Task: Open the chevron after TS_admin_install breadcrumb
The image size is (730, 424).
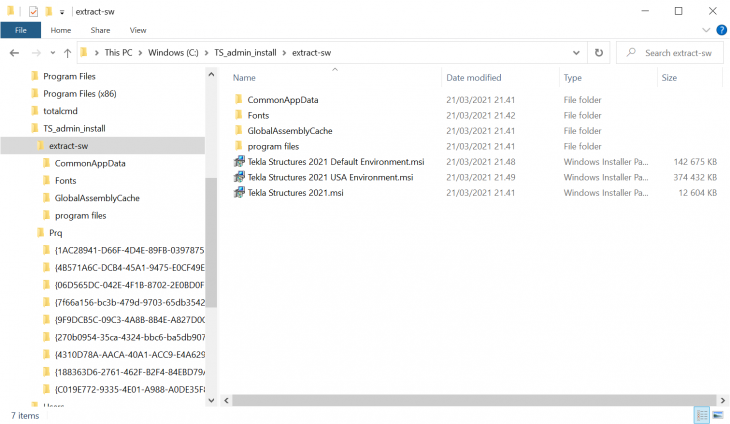Action: click(284, 53)
